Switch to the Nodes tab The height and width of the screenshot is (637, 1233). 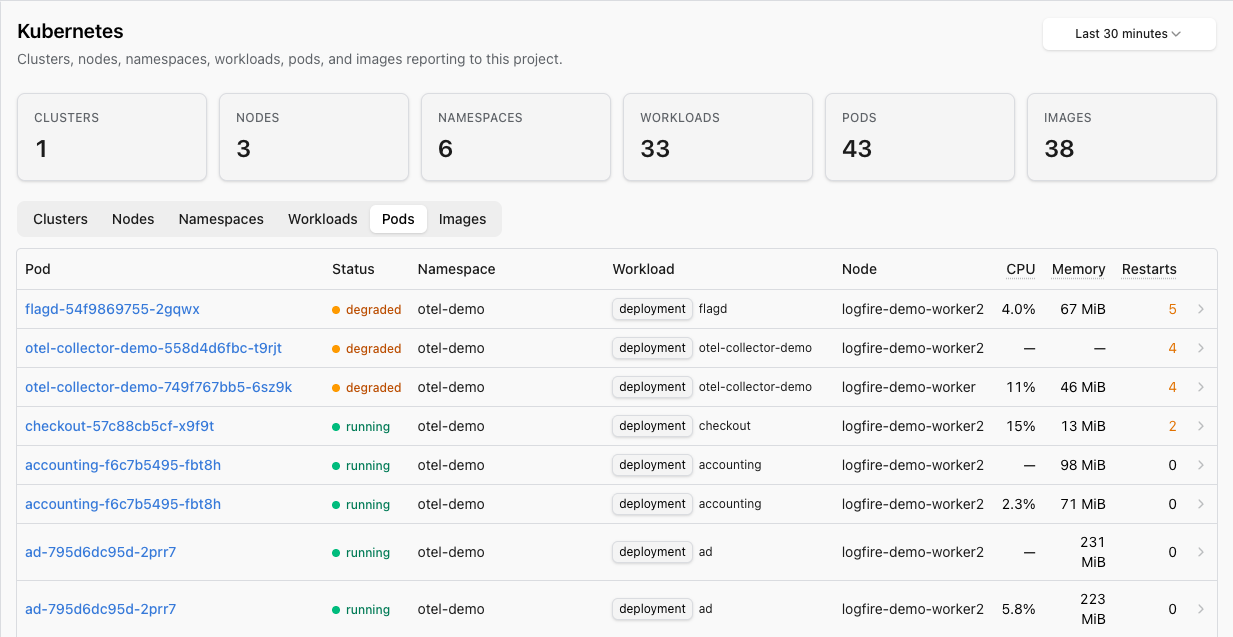(133, 219)
